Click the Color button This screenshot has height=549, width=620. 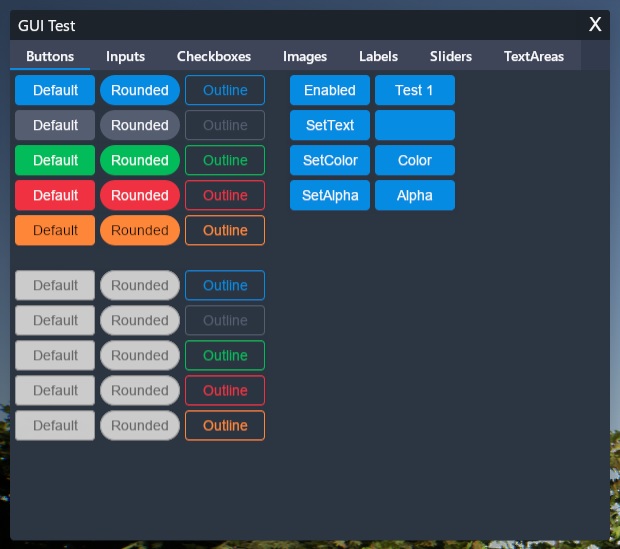click(x=415, y=160)
